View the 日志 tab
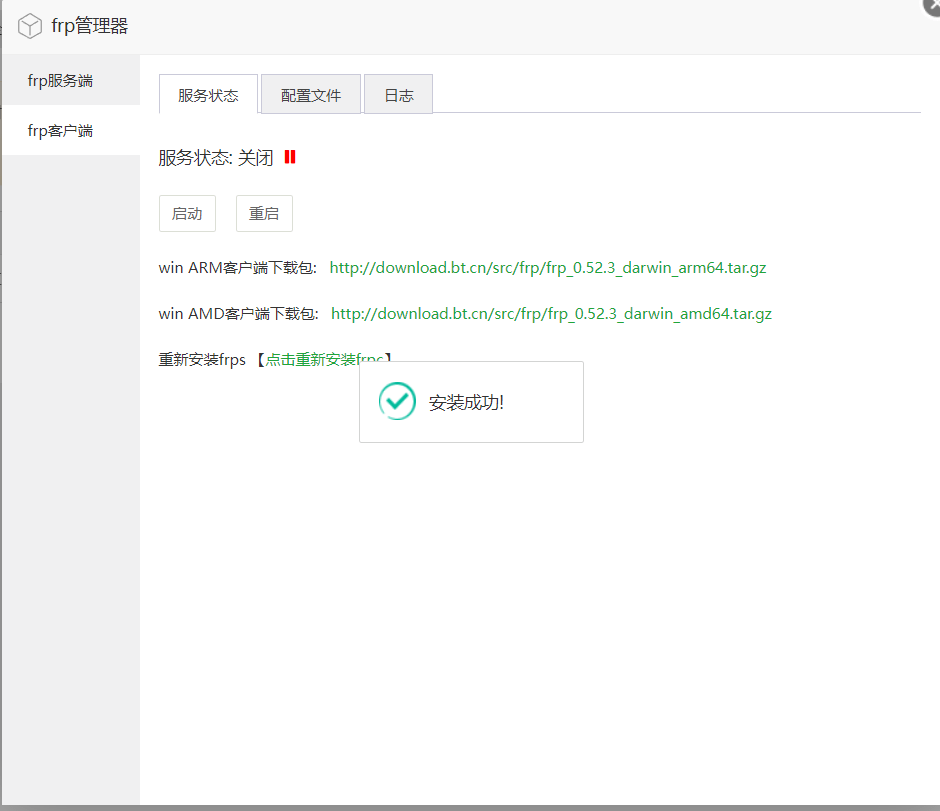 398,95
